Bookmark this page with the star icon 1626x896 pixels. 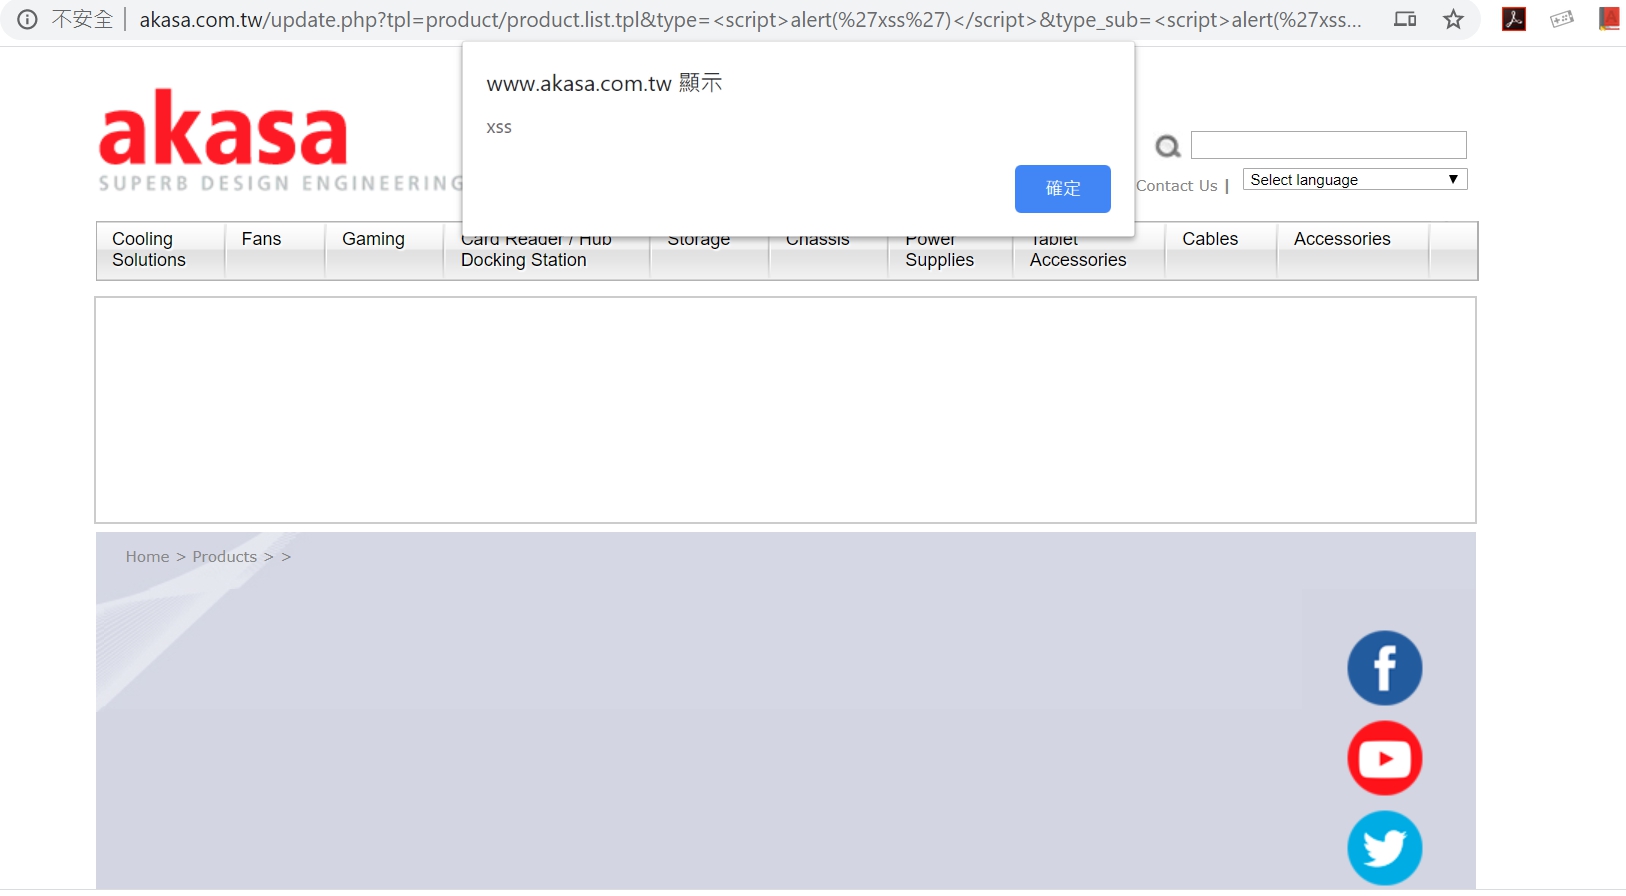[x=1453, y=19]
